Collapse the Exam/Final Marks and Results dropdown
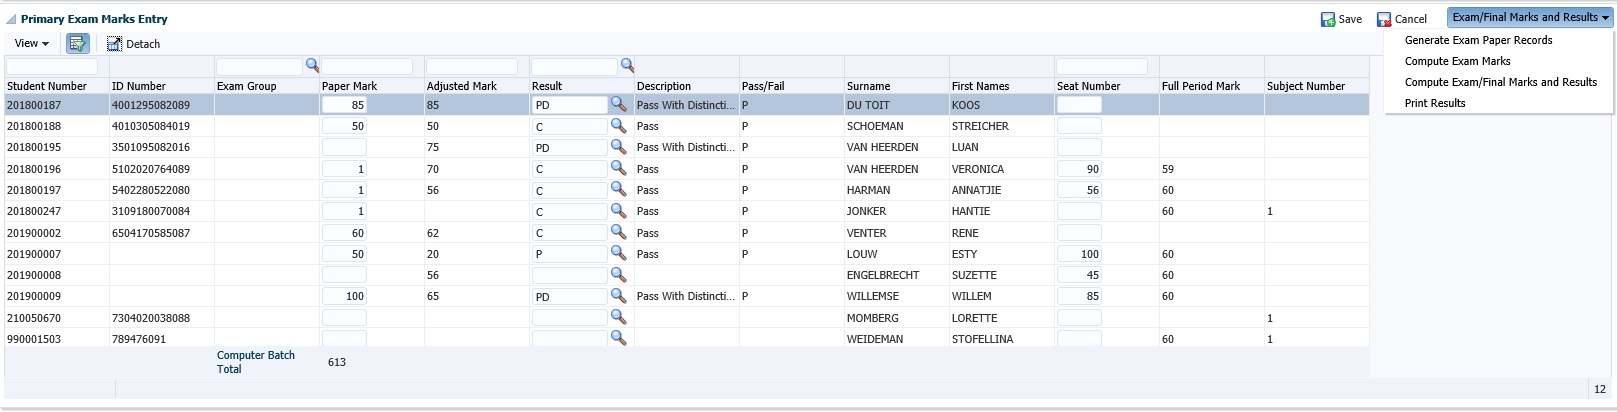This screenshot has height=412, width=1617. click(1530, 17)
